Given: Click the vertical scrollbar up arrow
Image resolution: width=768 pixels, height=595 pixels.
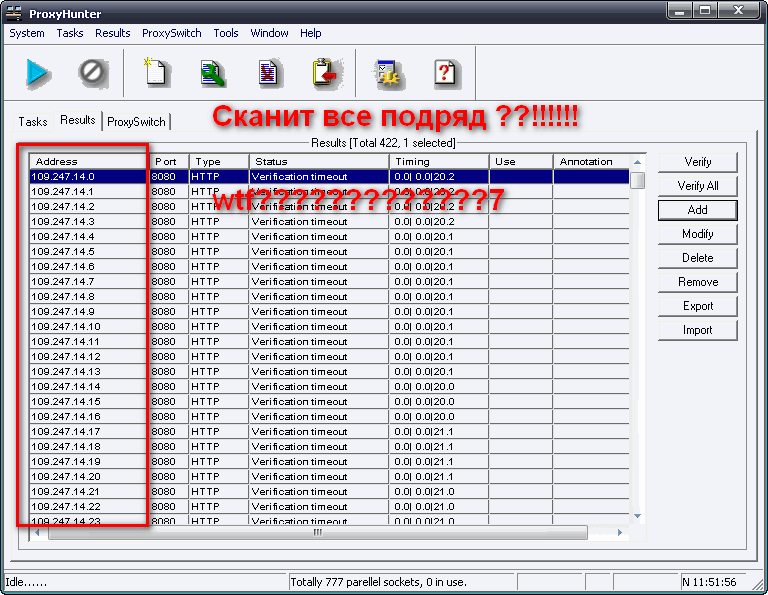Looking at the screenshot, I should (637, 162).
